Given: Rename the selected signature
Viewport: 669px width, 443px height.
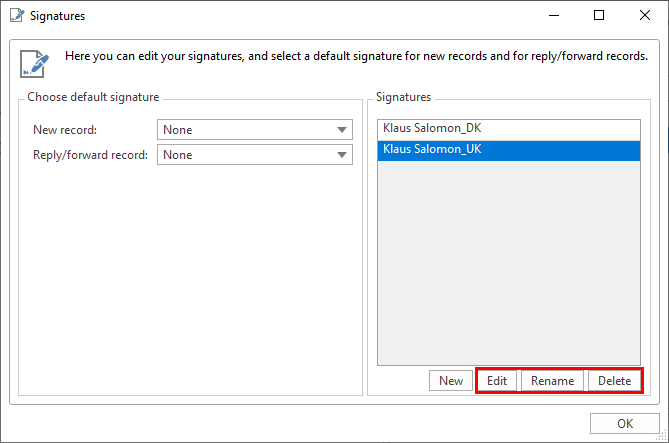Looking at the screenshot, I should [552, 381].
